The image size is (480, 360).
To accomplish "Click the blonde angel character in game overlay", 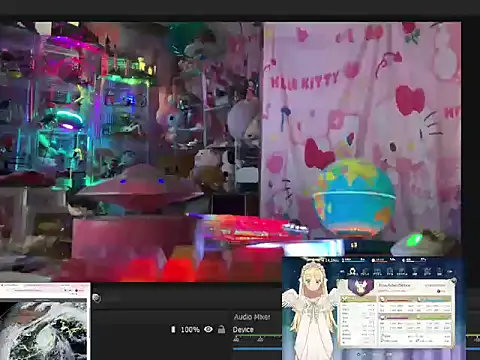I will tap(310, 310).
